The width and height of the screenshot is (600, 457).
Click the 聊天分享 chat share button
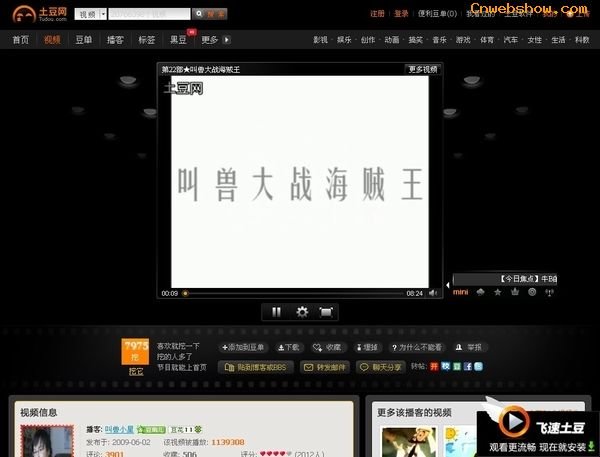[x=381, y=367]
